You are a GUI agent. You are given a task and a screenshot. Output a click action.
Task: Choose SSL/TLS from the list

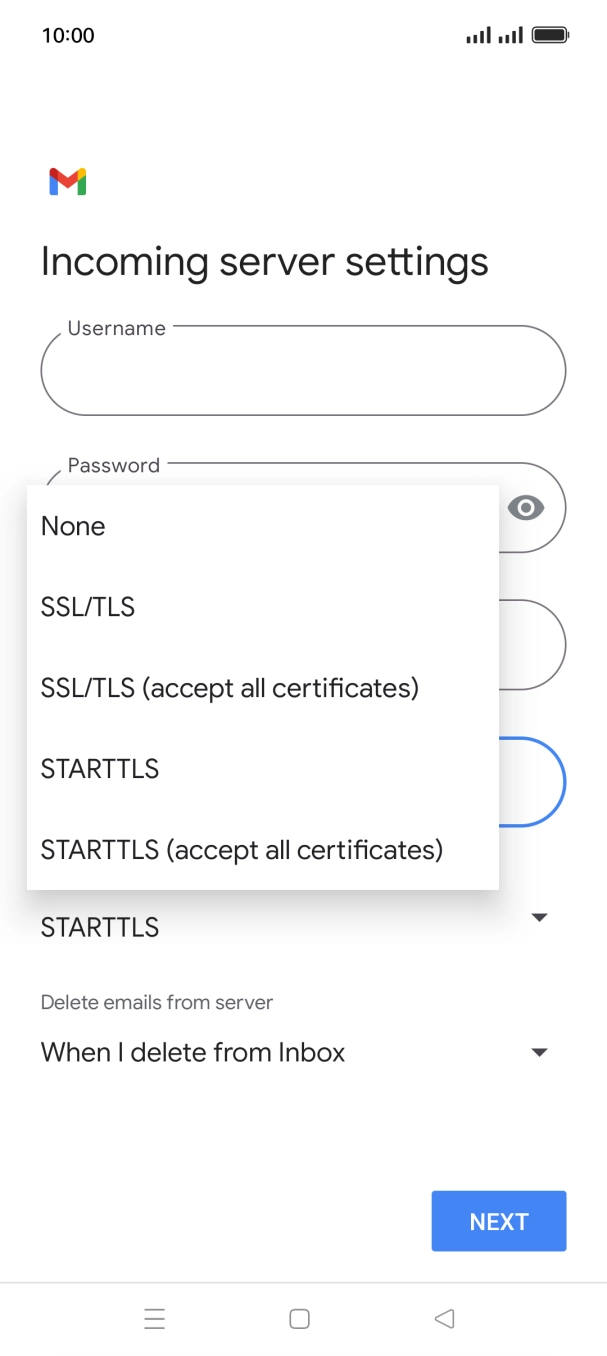pyautogui.click(x=88, y=607)
